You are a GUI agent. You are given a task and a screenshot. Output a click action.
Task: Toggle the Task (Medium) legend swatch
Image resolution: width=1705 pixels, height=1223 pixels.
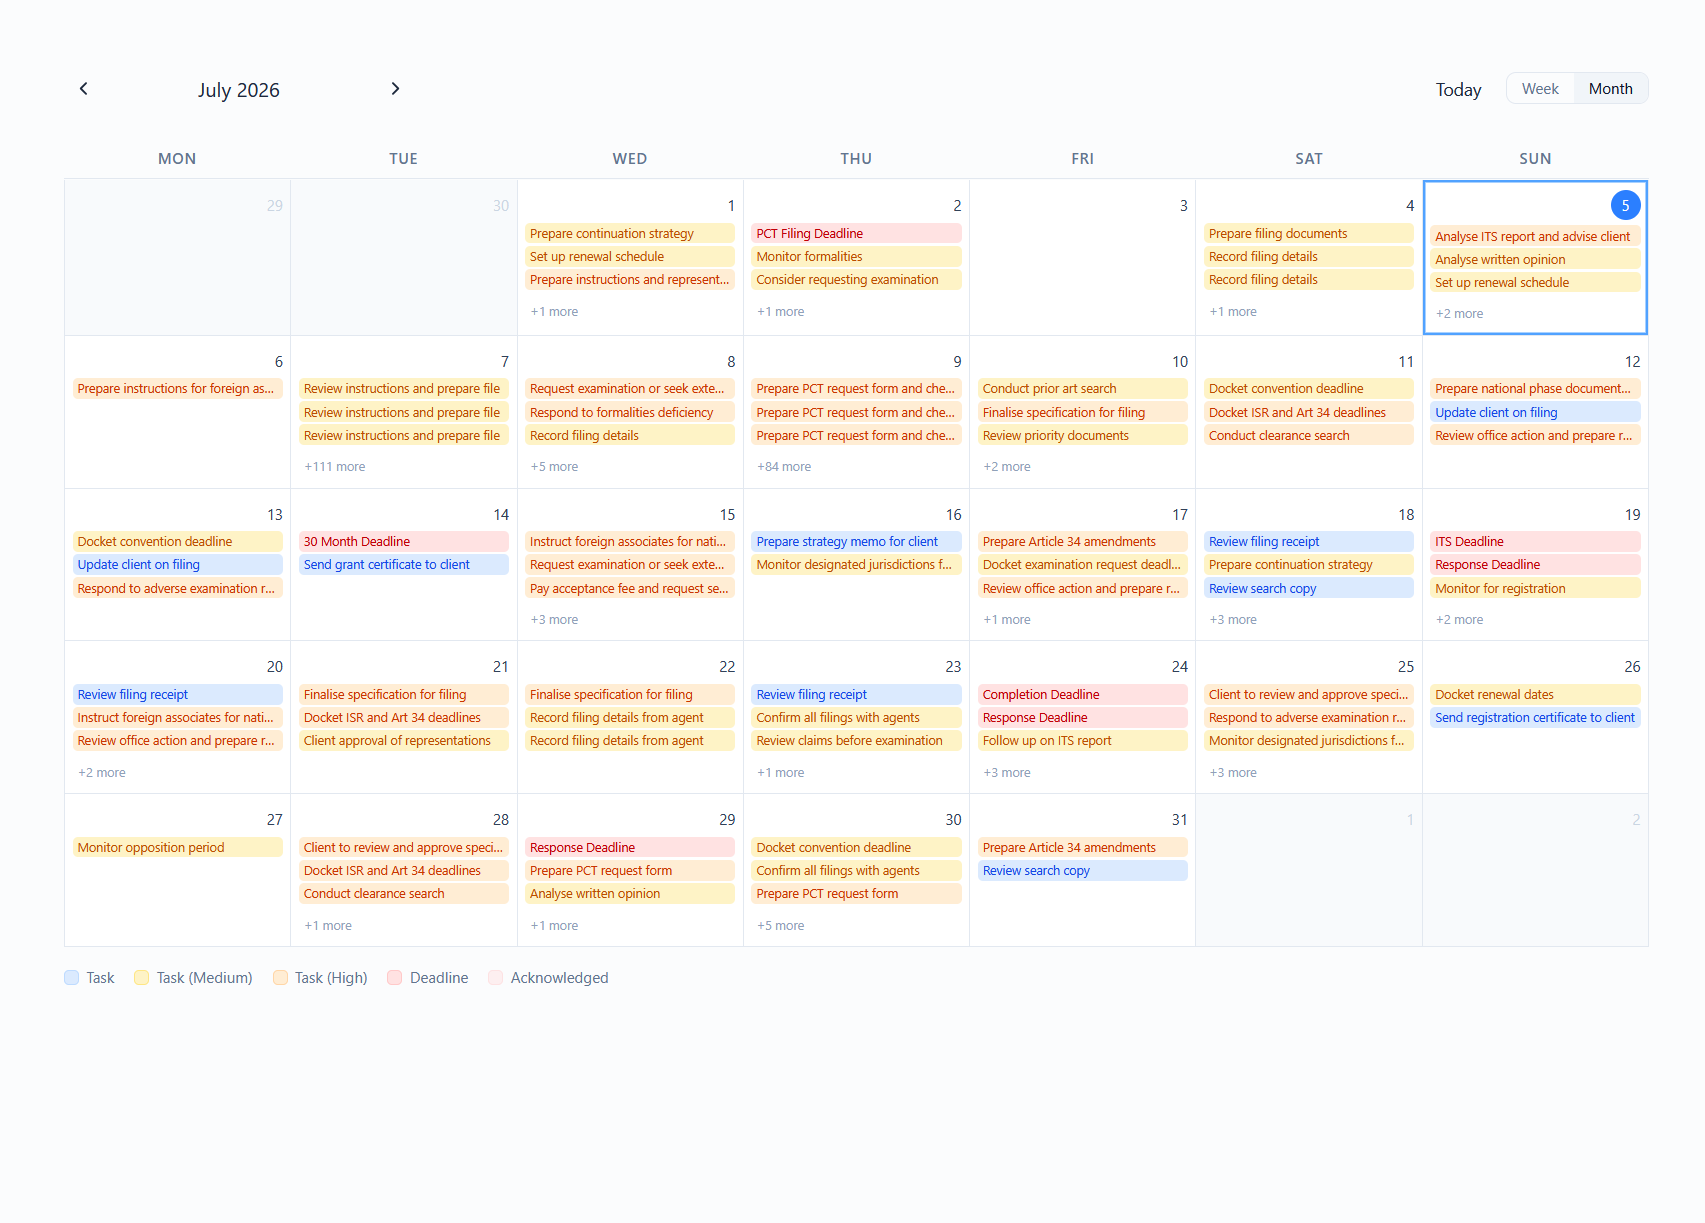pyautogui.click(x=142, y=978)
